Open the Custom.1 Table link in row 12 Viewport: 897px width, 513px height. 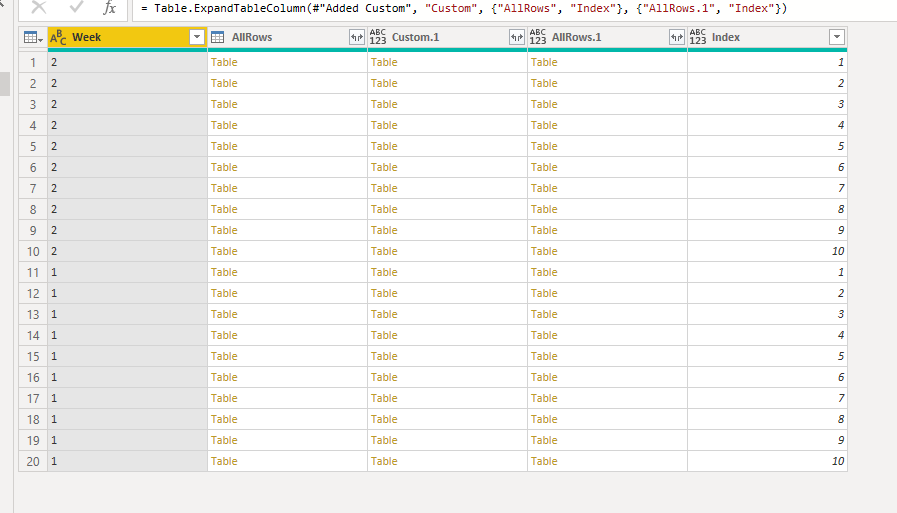click(384, 293)
